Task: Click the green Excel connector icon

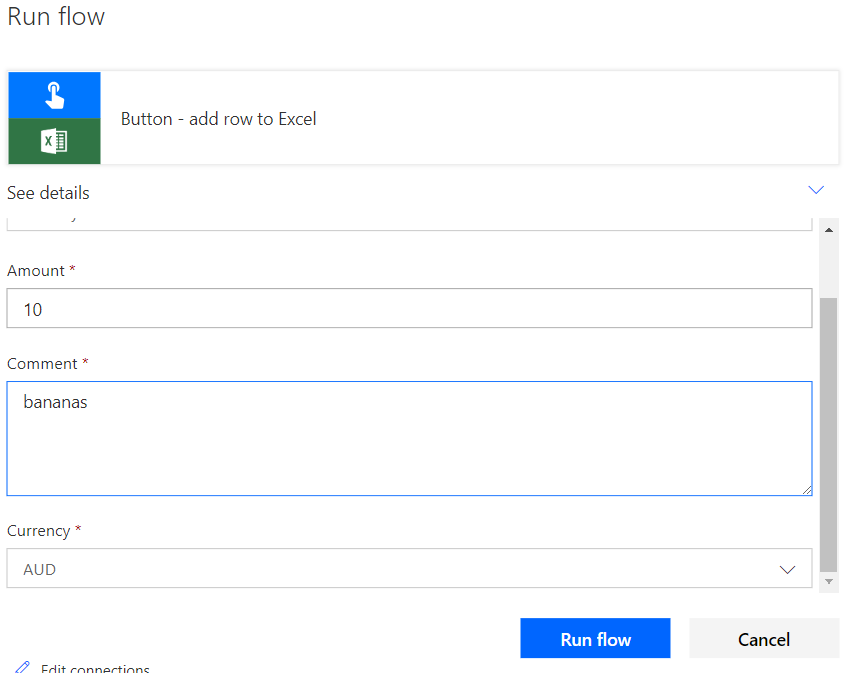Action: tap(54, 141)
